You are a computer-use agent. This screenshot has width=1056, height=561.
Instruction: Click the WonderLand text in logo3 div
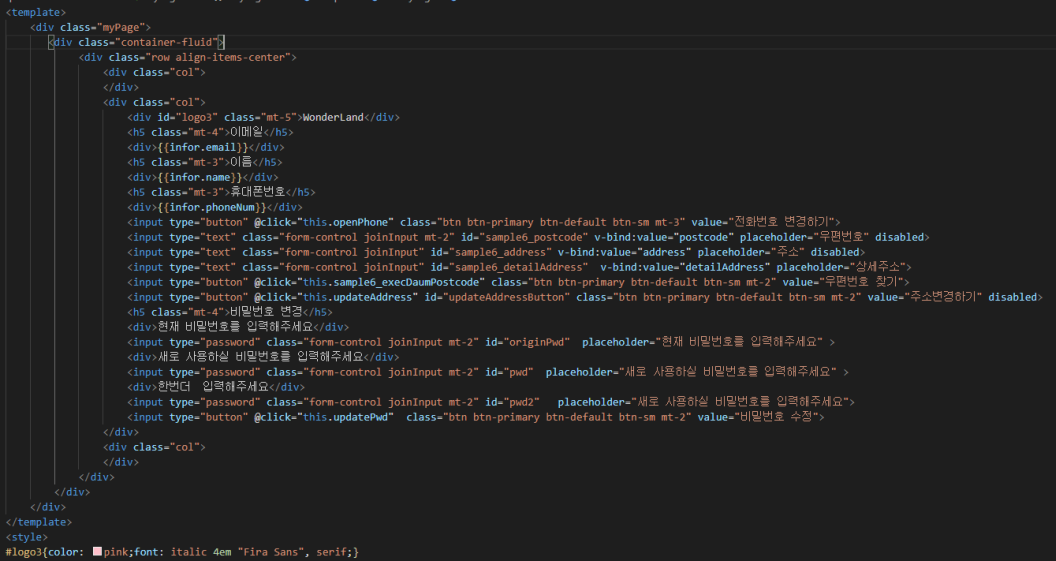coord(333,117)
